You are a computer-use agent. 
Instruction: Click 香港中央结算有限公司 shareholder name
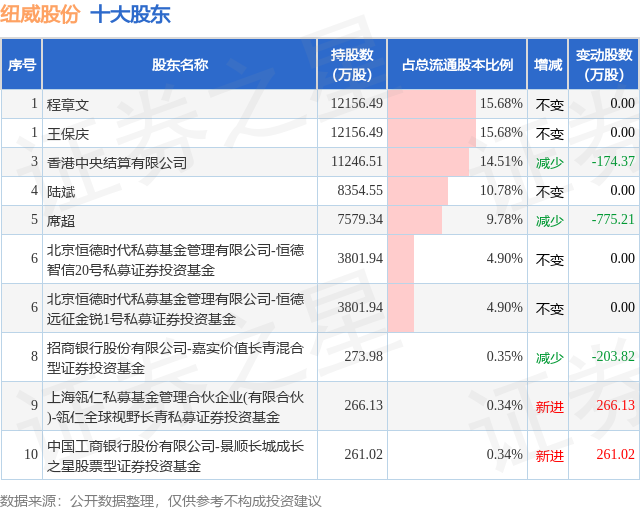click(117, 163)
